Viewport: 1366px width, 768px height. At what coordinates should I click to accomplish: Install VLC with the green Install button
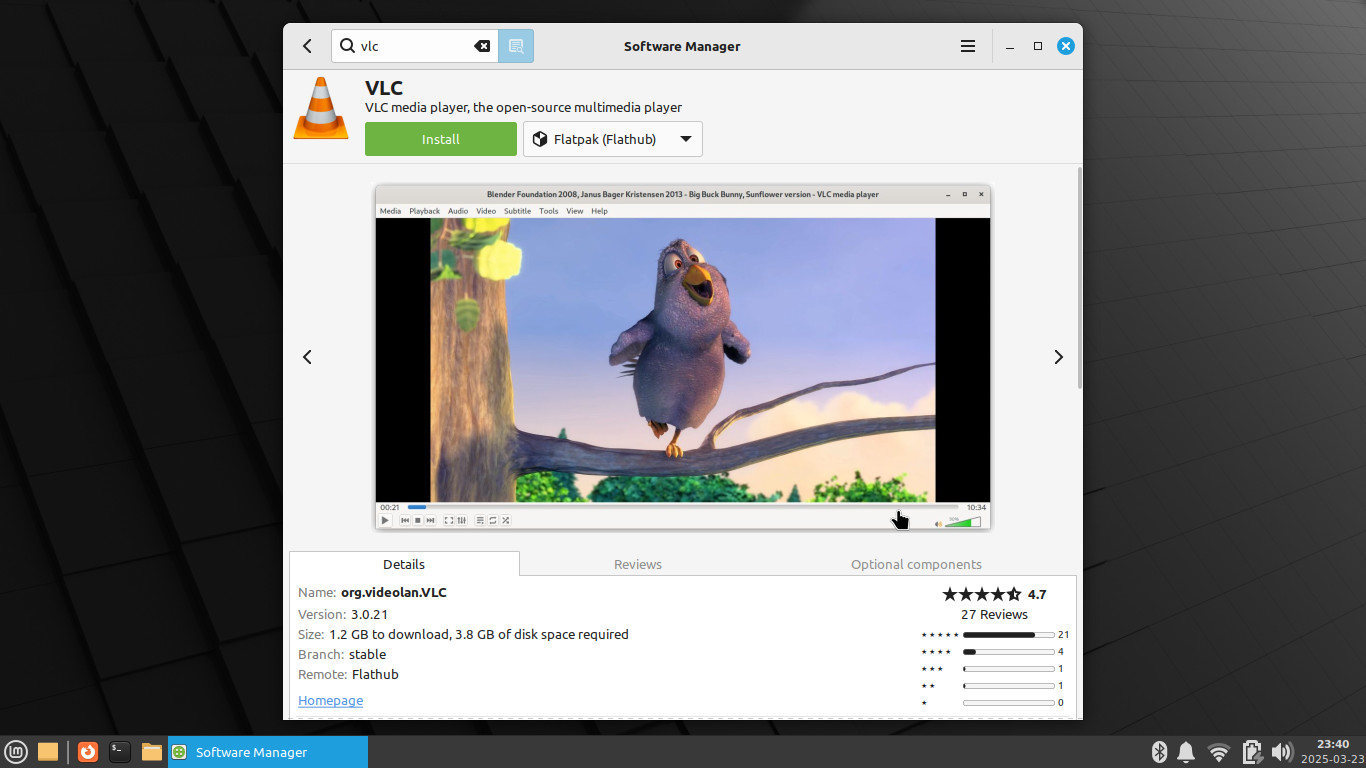coord(441,139)
